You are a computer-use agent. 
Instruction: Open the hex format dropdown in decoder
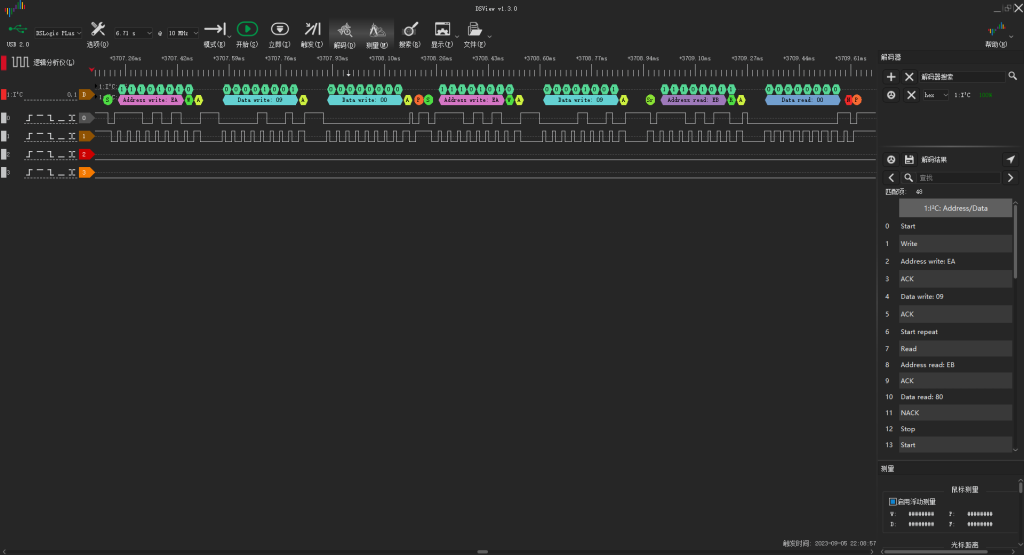(x=936, y=95)
